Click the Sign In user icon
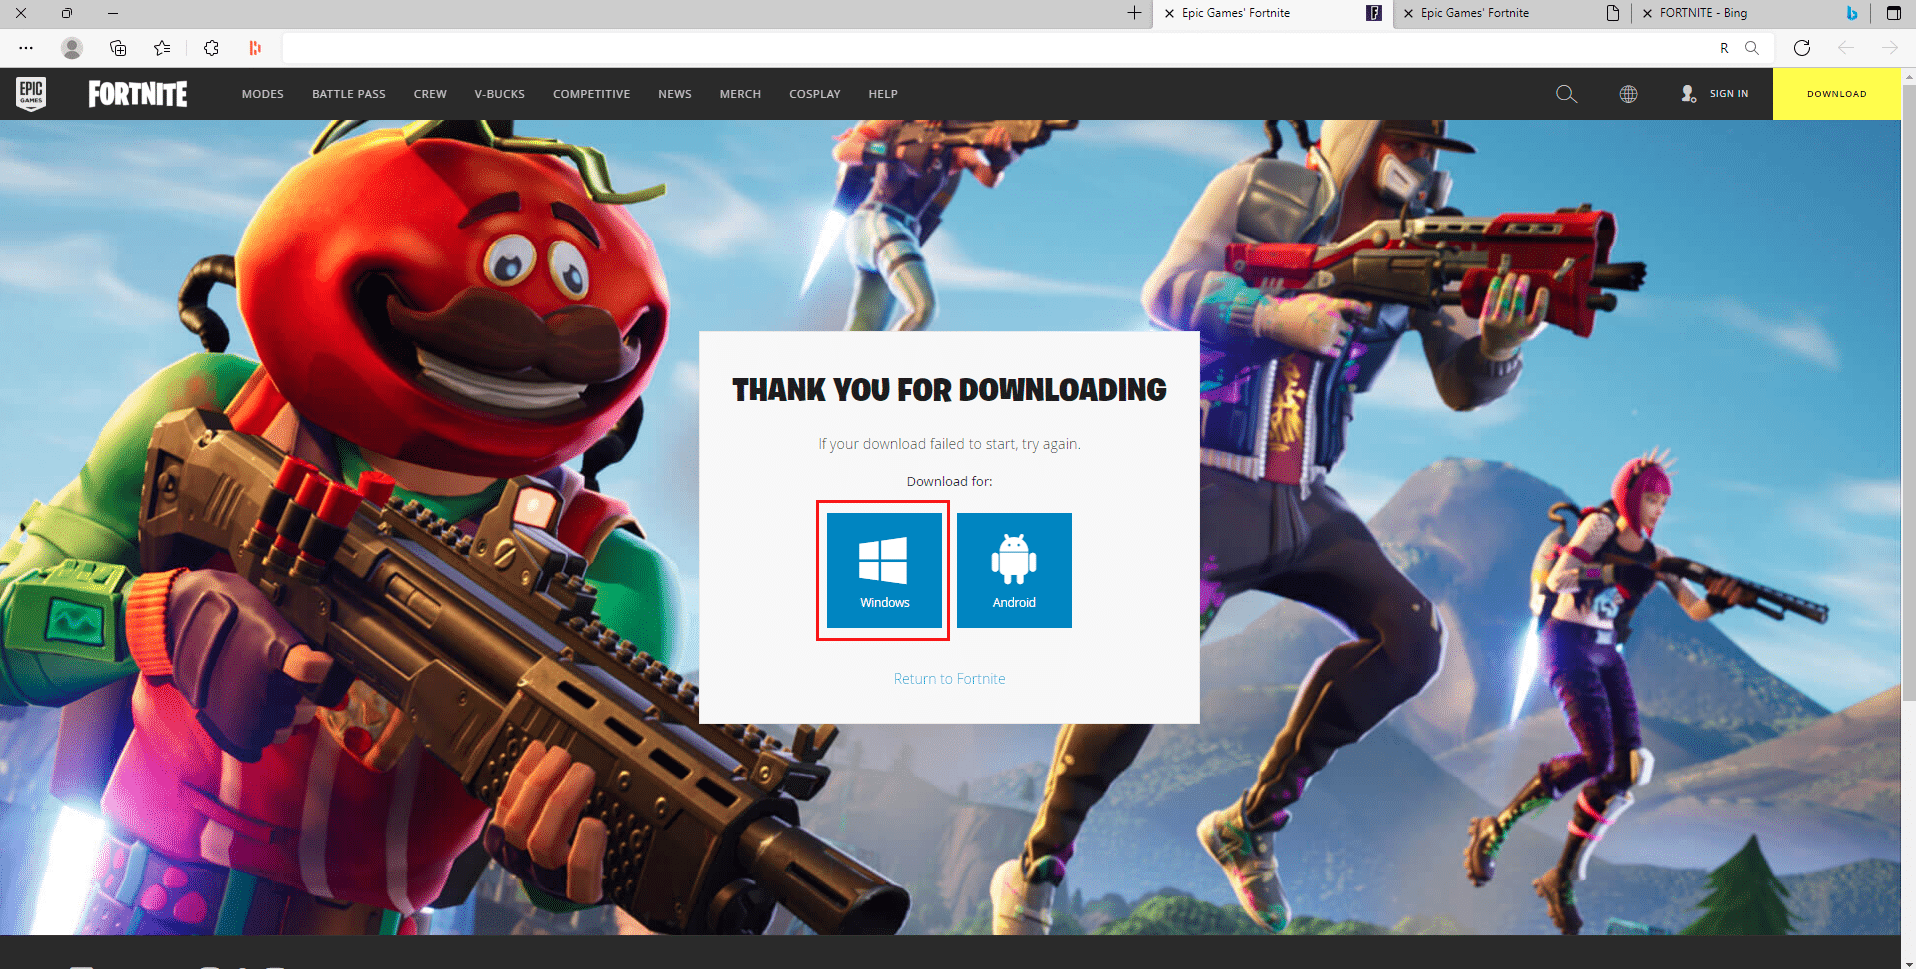 (1688, 94)
